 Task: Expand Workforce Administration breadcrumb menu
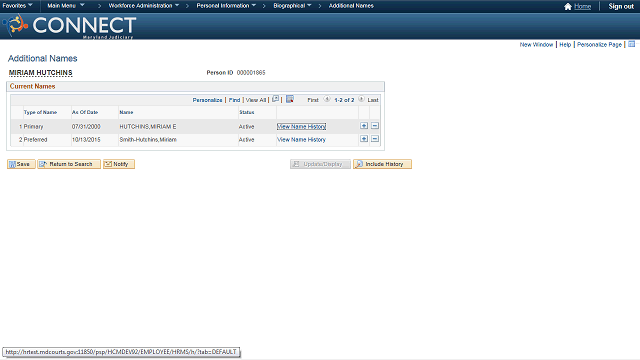point(144,6)
